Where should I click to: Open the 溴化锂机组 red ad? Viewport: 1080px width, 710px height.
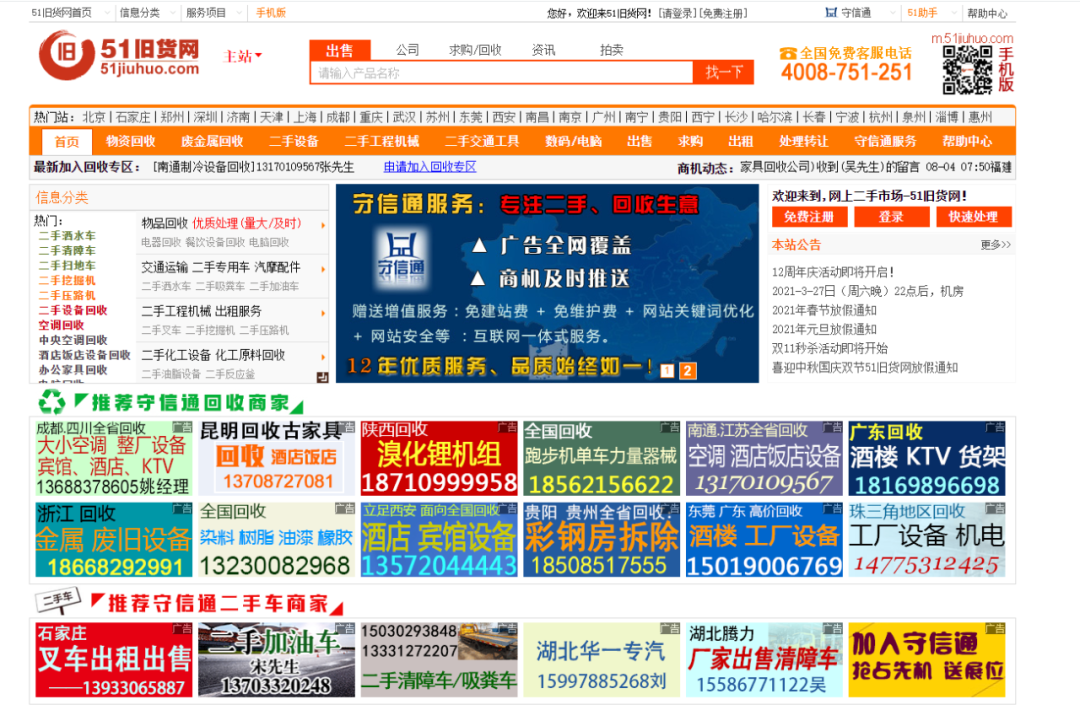coord(439,458)
